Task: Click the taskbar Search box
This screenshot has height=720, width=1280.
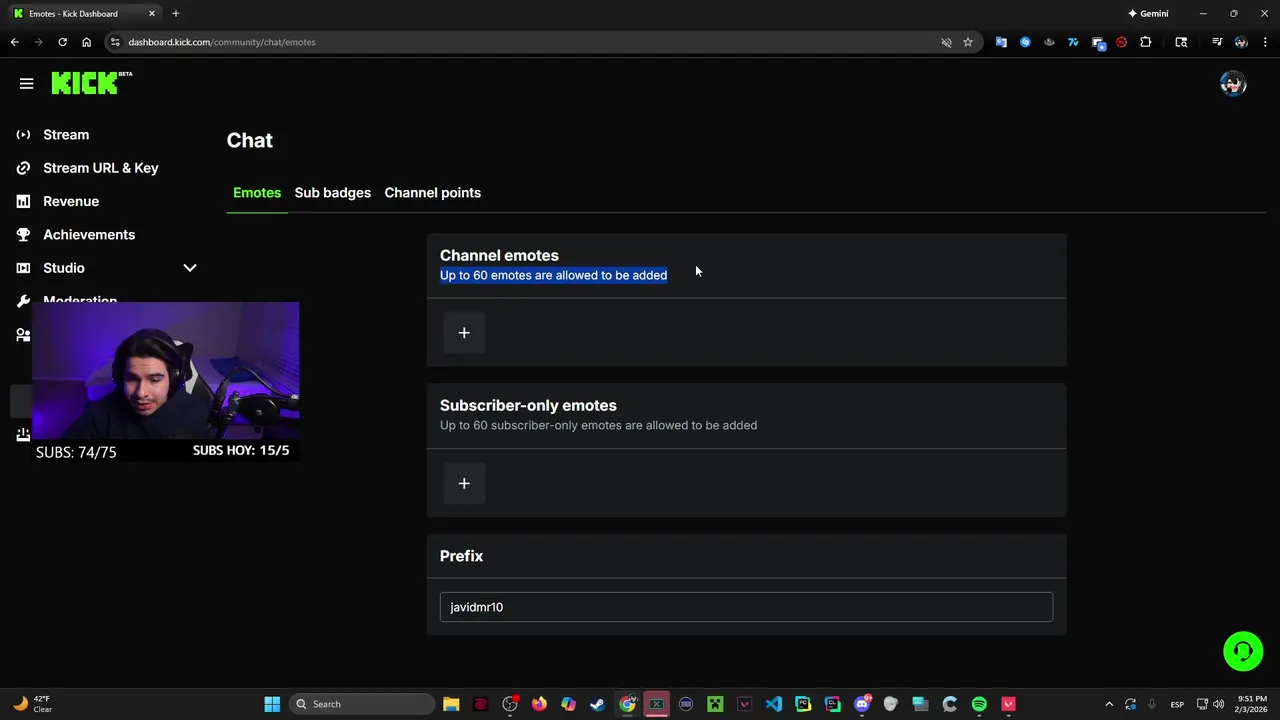Action: click(360, 704)
